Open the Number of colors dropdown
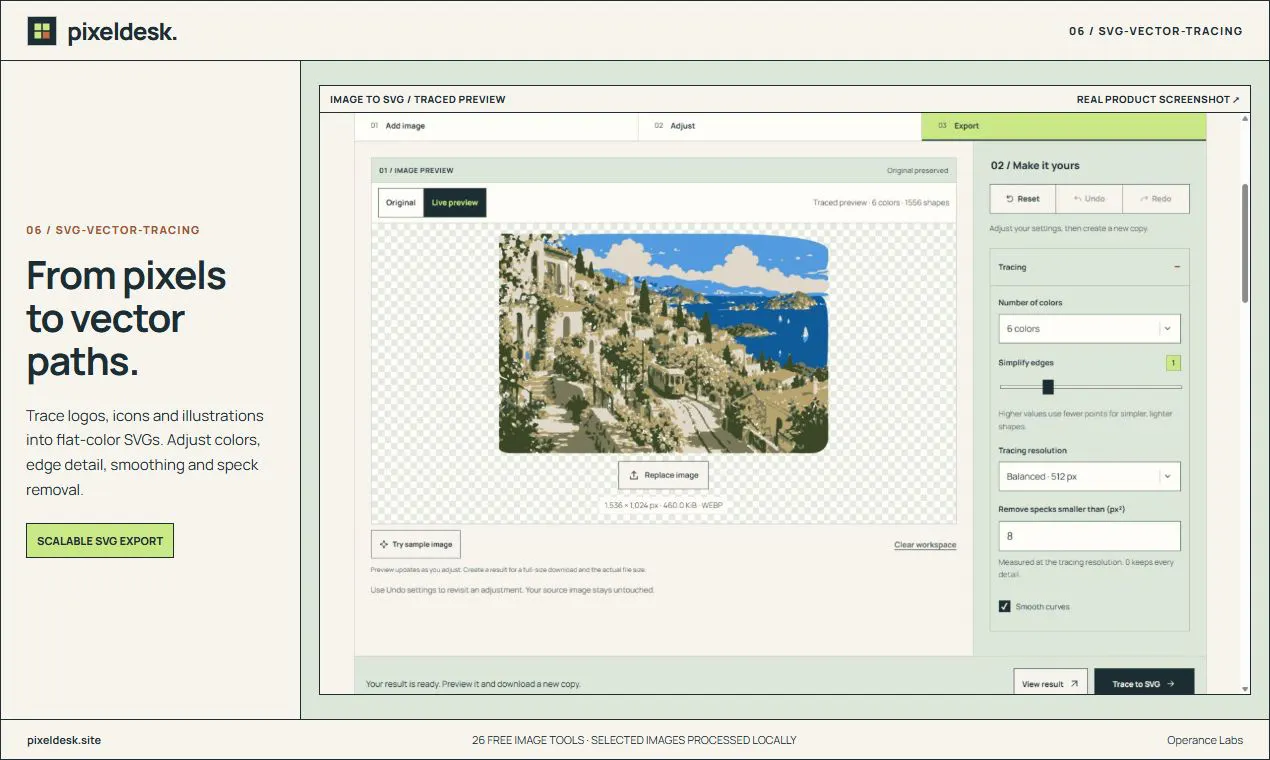The image size is (1270, 760). 1089,329
